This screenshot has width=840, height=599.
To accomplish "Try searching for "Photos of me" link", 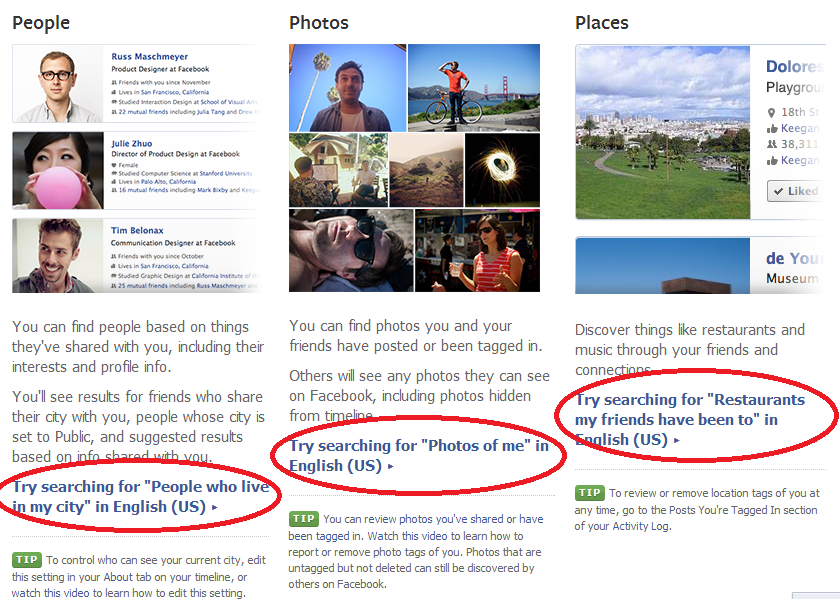I will tap(419, 455).
